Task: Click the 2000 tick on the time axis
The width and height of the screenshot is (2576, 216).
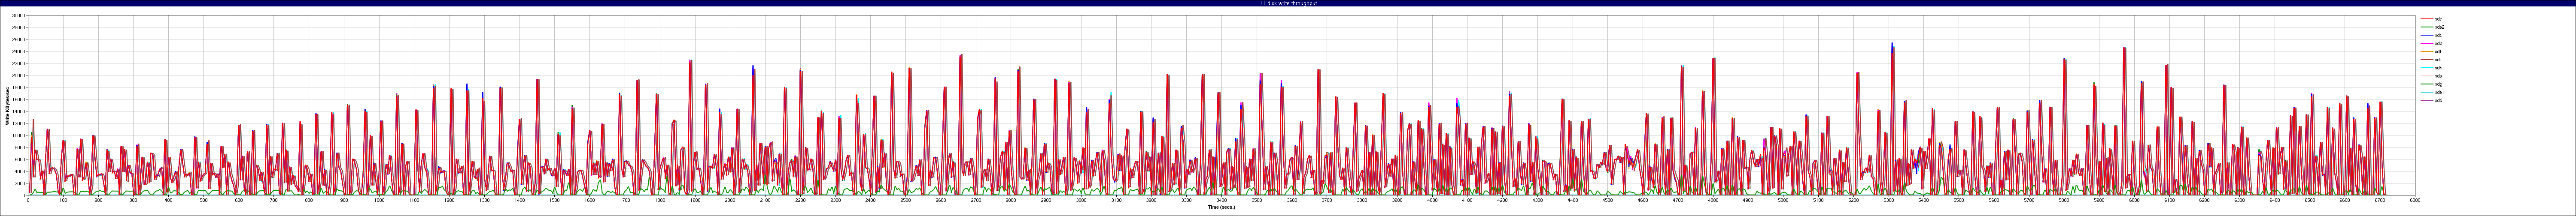Action: [x=730, y=200]
